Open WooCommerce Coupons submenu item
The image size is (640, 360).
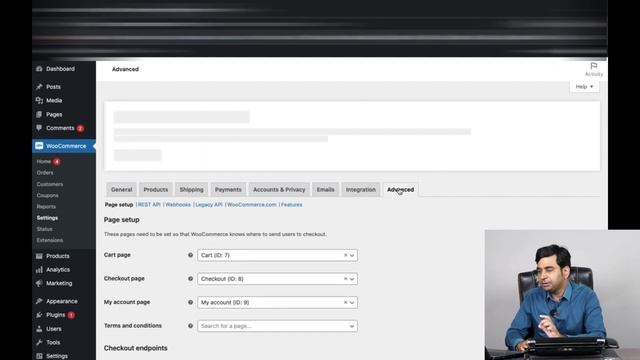[x=47, y=196]
